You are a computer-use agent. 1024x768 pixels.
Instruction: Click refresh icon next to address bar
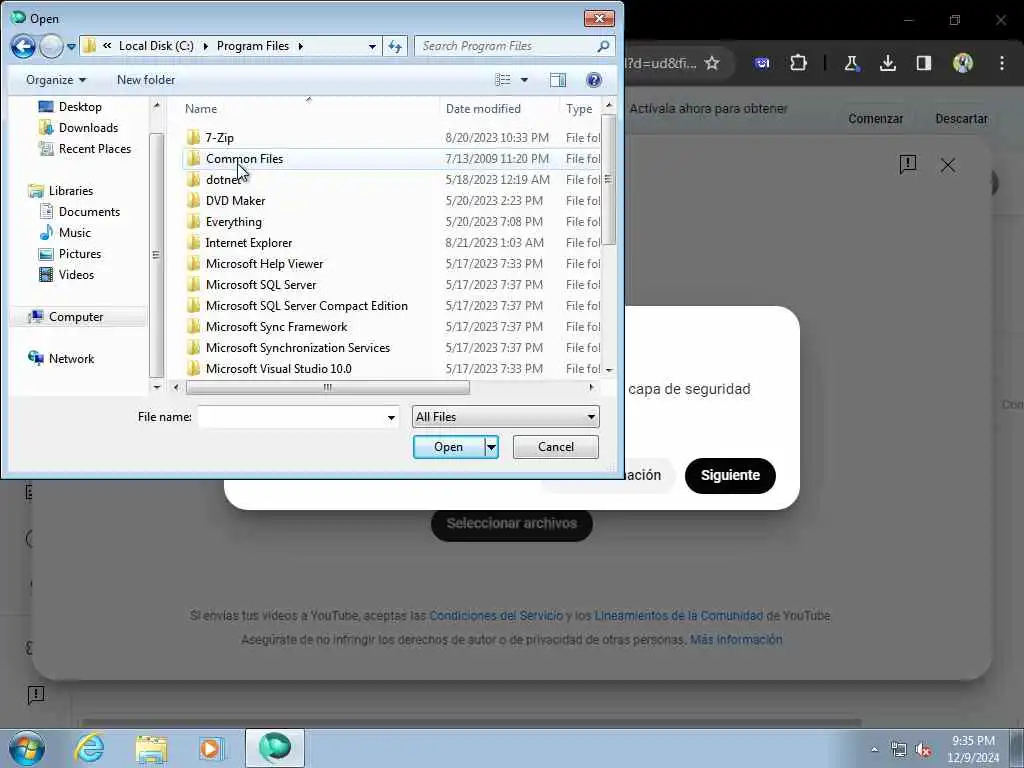pos(395,46)
